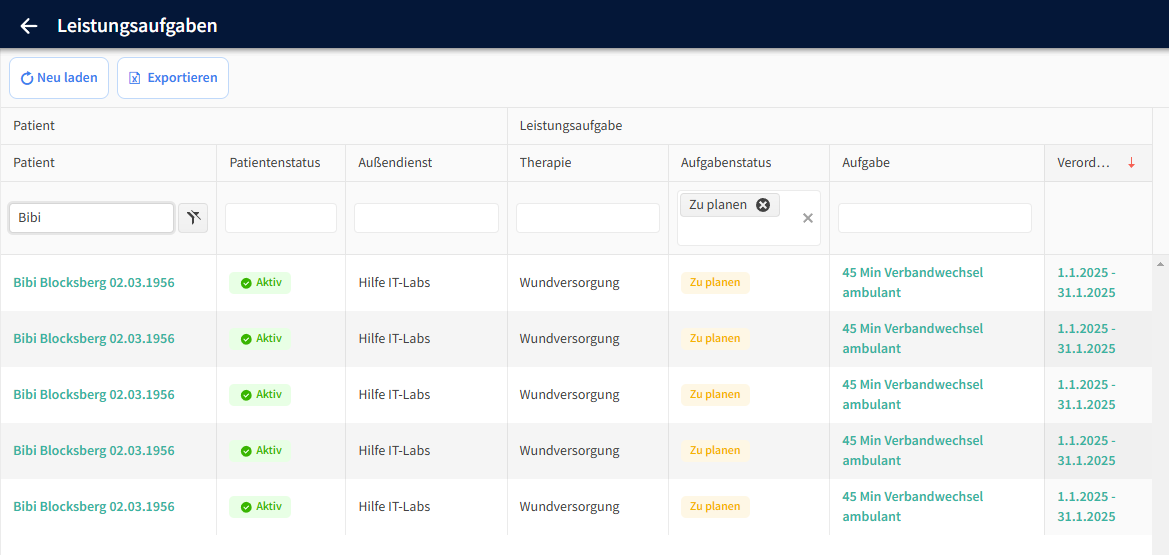Image resolution: width=1169 pixels, height=555 pixels.
Task: Sort by the Patientenstatus column header
Action: (275, 163)
